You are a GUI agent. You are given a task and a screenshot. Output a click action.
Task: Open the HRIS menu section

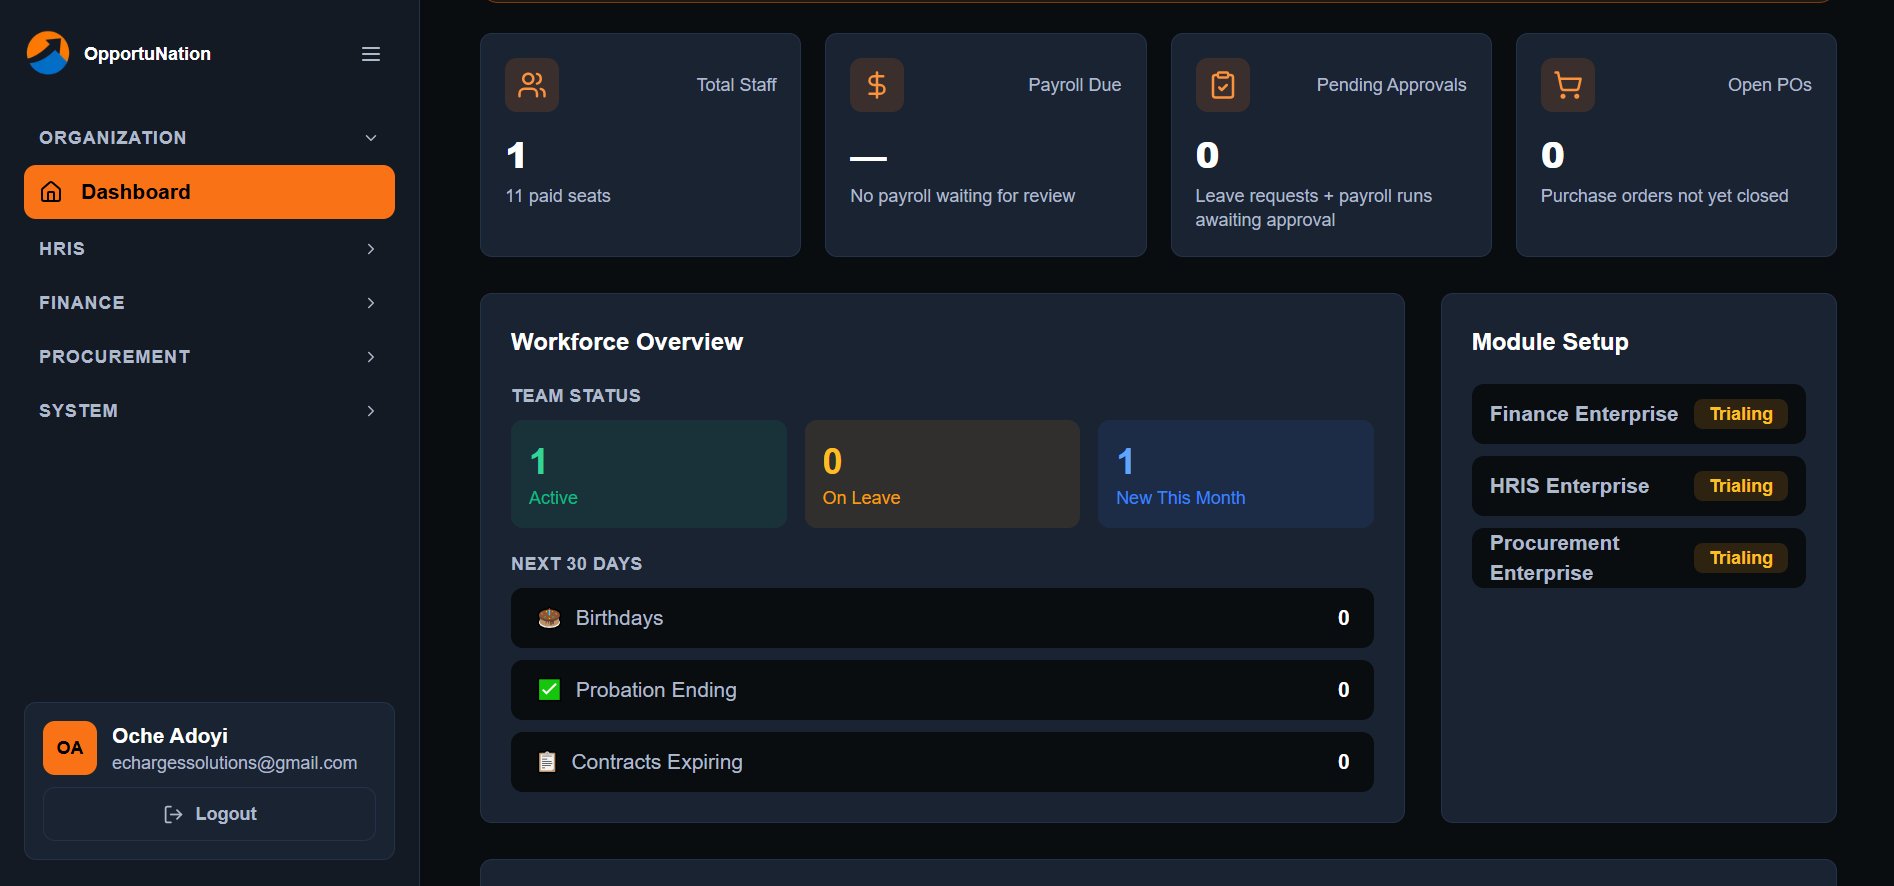209,249
